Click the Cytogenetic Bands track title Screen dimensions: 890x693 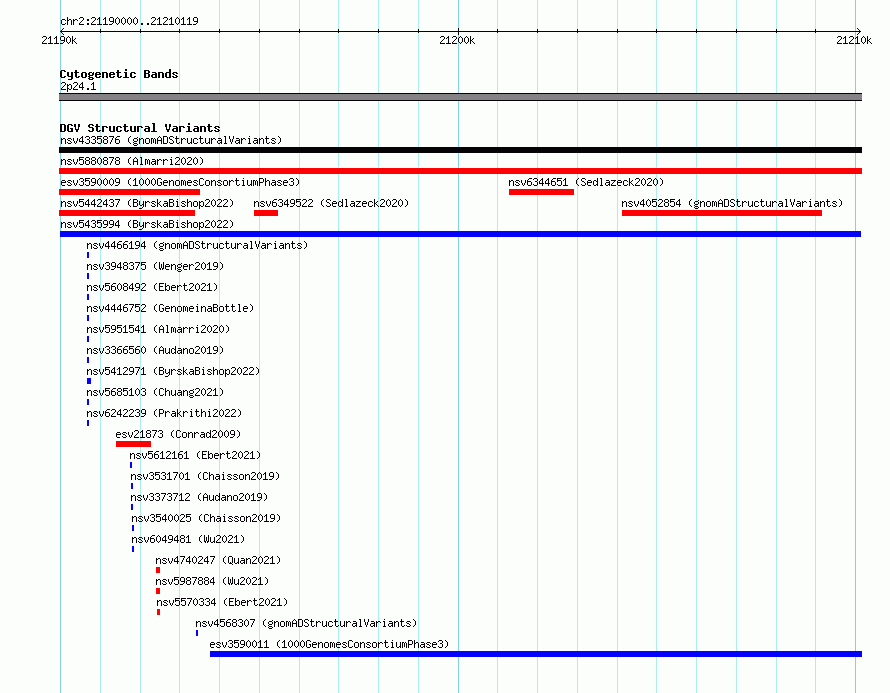point(119,74)
